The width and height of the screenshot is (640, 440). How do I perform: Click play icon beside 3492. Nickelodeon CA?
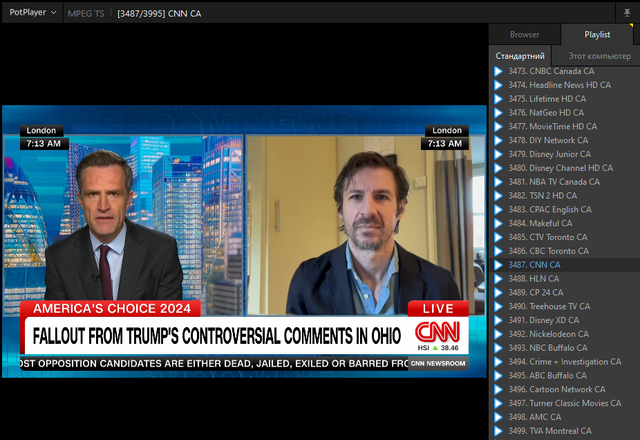pos(498,335)
